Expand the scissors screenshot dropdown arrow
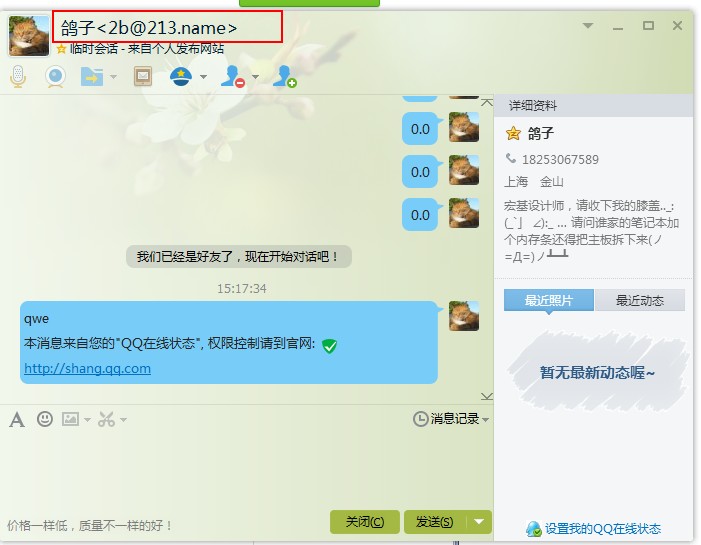Image resolution: width=701 pixels, height=545 pixels. 123,419
